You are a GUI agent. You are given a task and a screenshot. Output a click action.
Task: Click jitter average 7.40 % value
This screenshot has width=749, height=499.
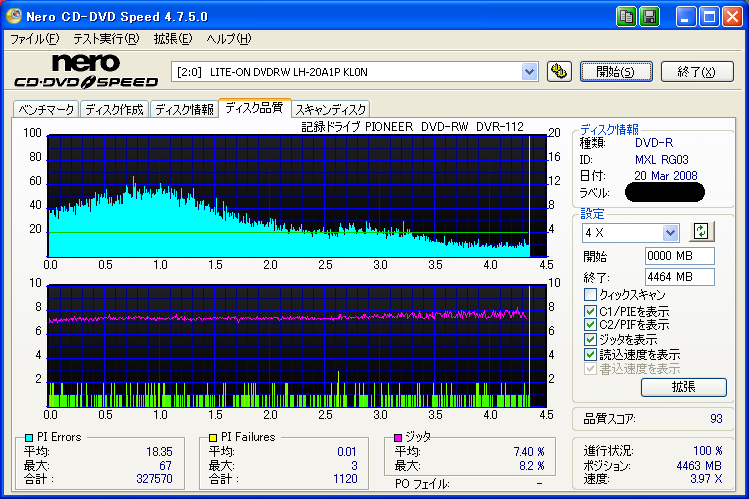(529, 452)
